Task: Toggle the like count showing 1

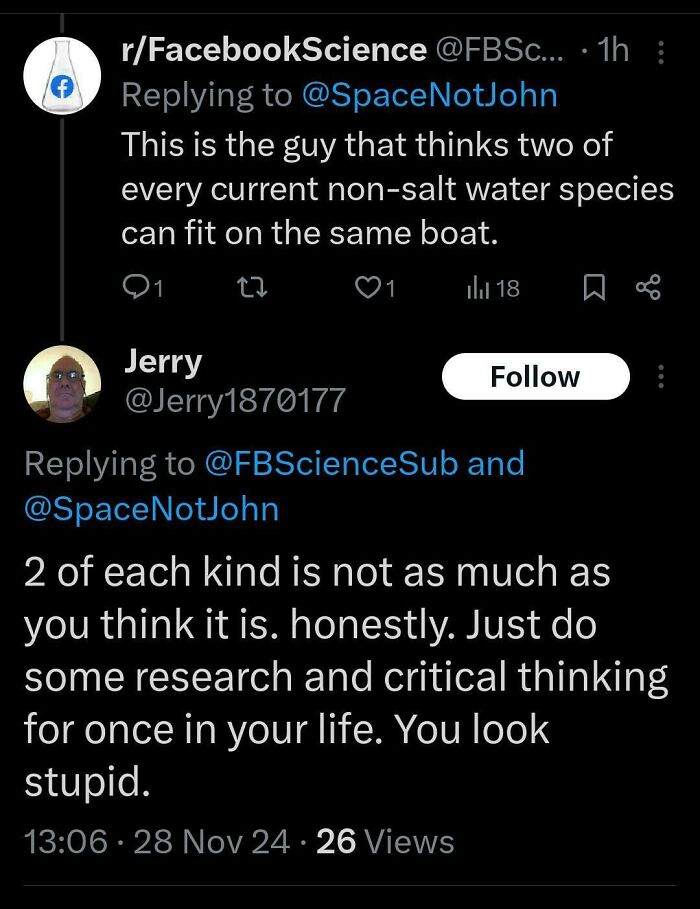Action: (x=392, y=288)
